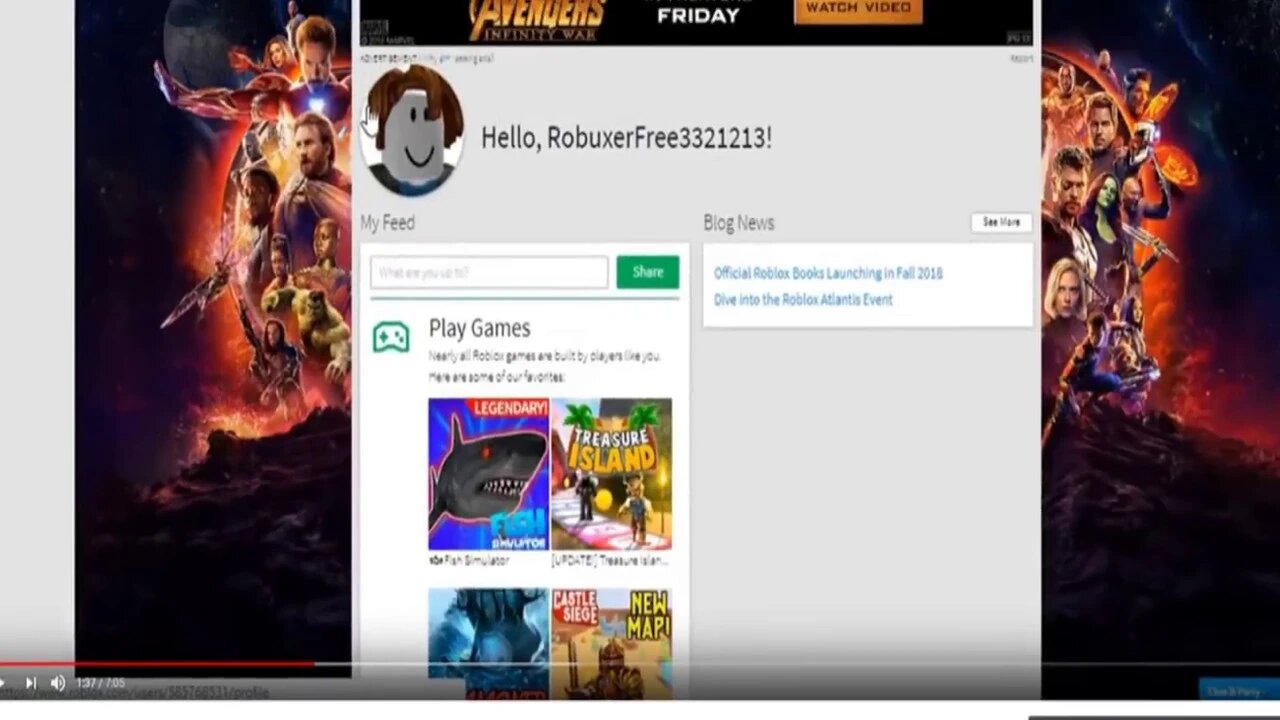Viewport: 1280px width, 720px height.
Task: Skip to the next video
Action: 30,683
